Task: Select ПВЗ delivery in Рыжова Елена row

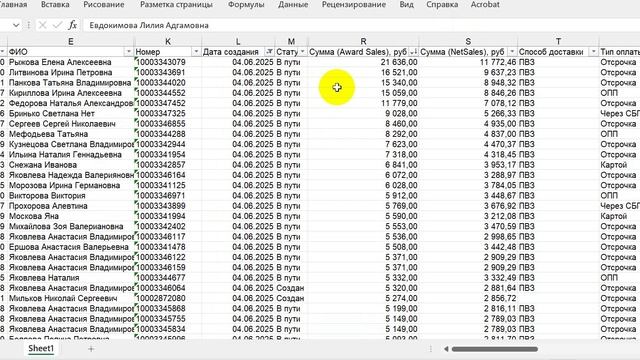Action: tap(558, 62)
